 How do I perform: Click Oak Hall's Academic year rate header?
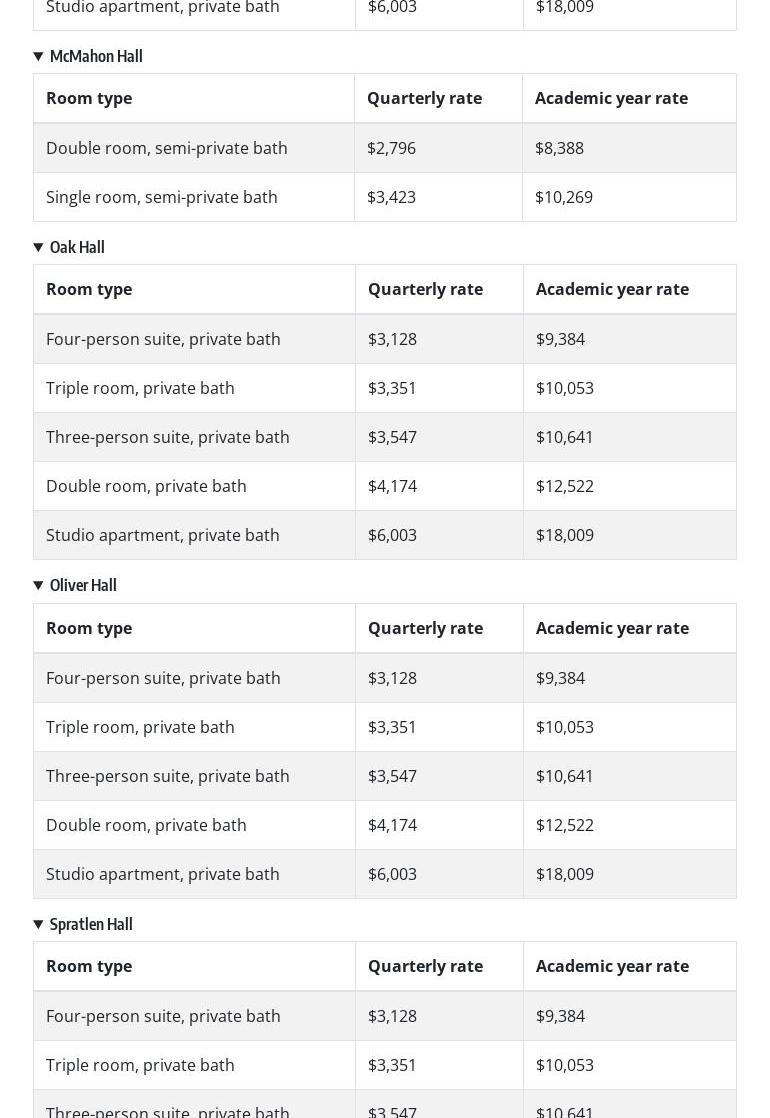[x=612, y=289]
